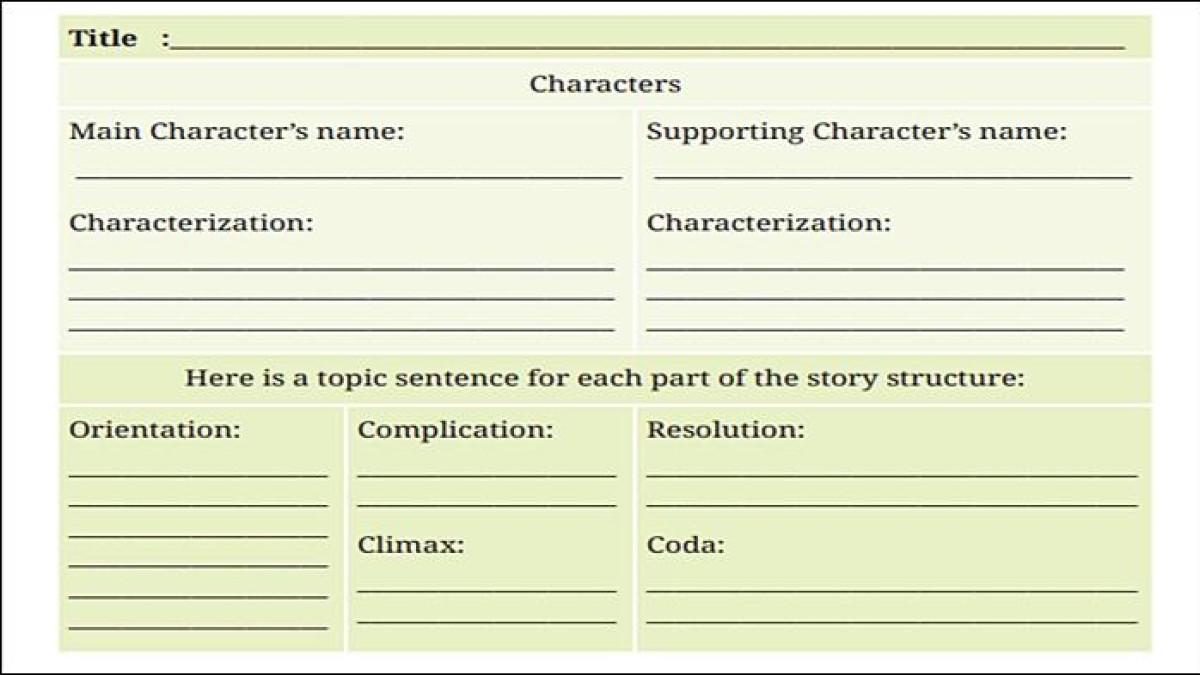This screenshot has height=675, width=1200.
Task: Click Characterization label in Main Character column
Action: point(191,223)
